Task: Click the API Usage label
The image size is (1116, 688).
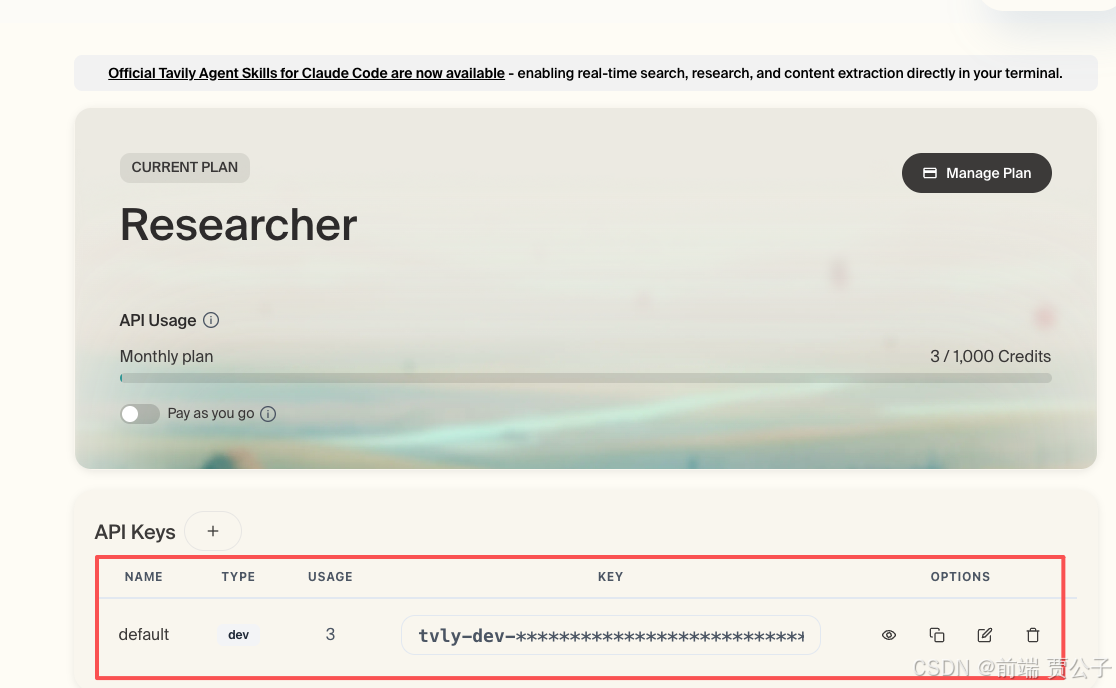Action: tap(158, 321)
